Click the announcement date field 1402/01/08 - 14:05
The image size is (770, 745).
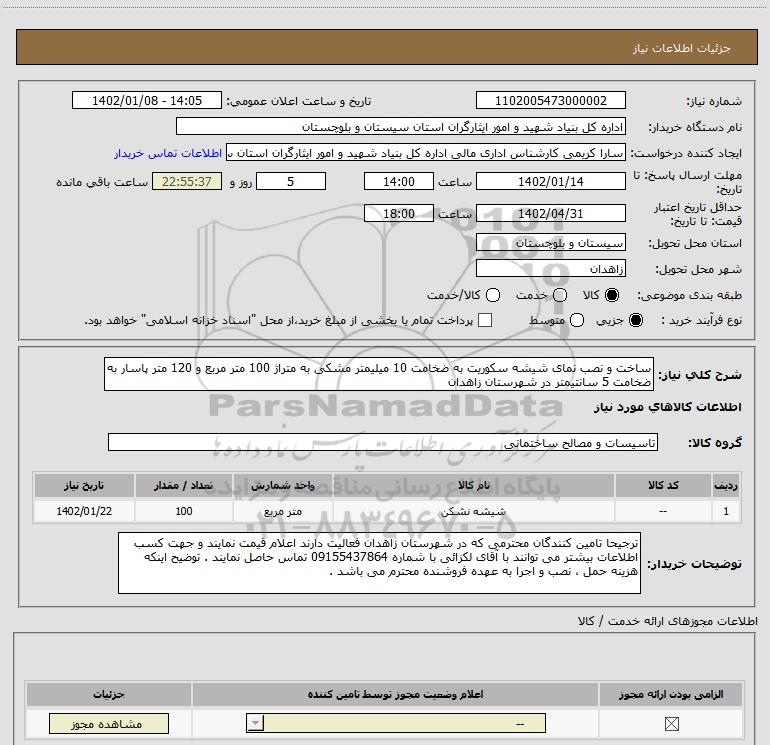tap(147, 100)
